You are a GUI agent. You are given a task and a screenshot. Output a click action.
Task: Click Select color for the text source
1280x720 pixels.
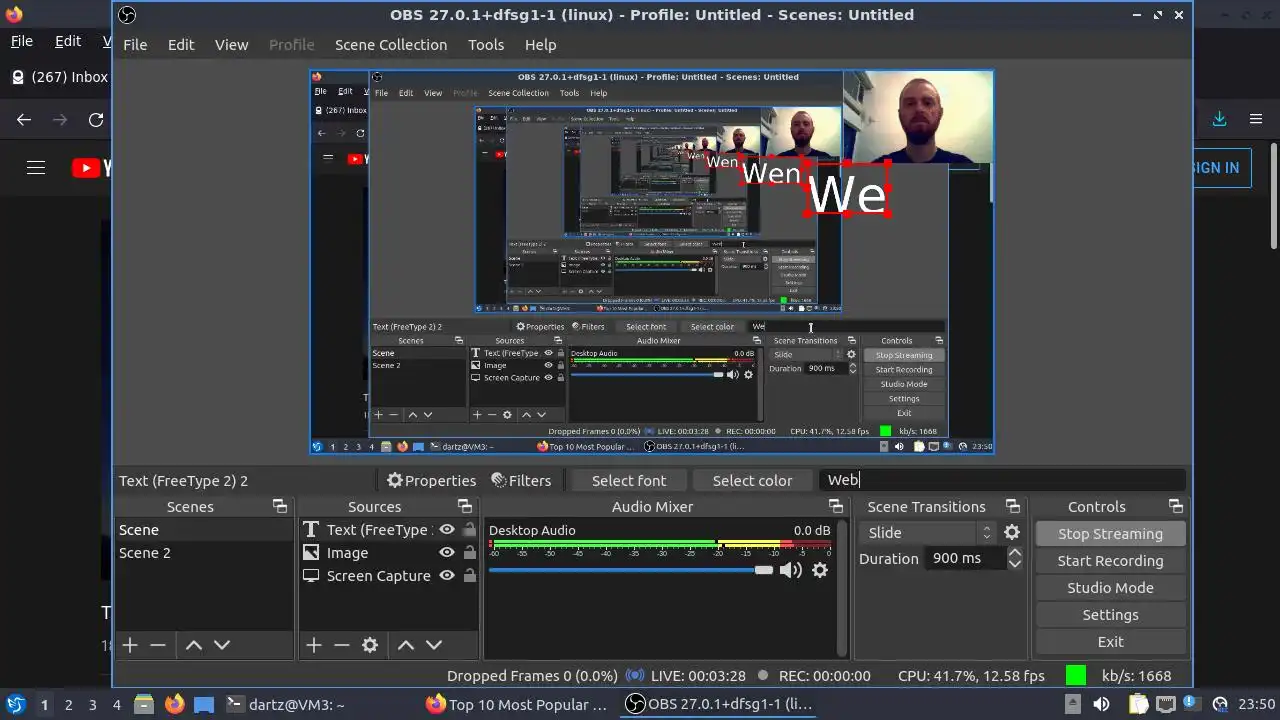point(752,481)
